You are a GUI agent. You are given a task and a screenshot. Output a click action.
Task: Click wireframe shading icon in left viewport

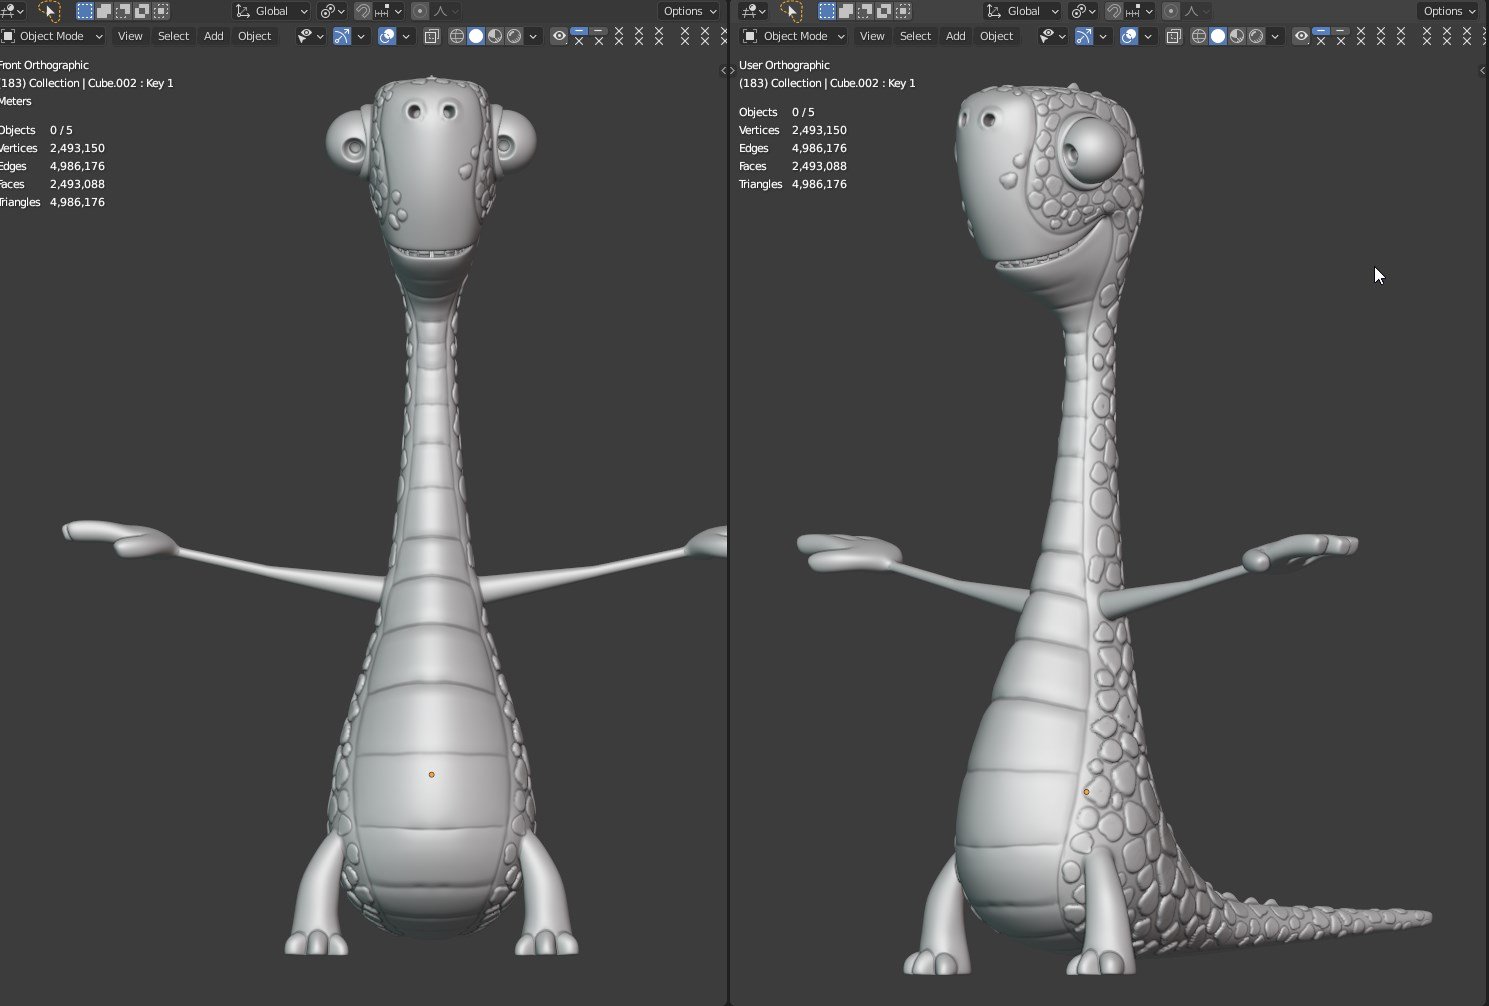[457, 36]
